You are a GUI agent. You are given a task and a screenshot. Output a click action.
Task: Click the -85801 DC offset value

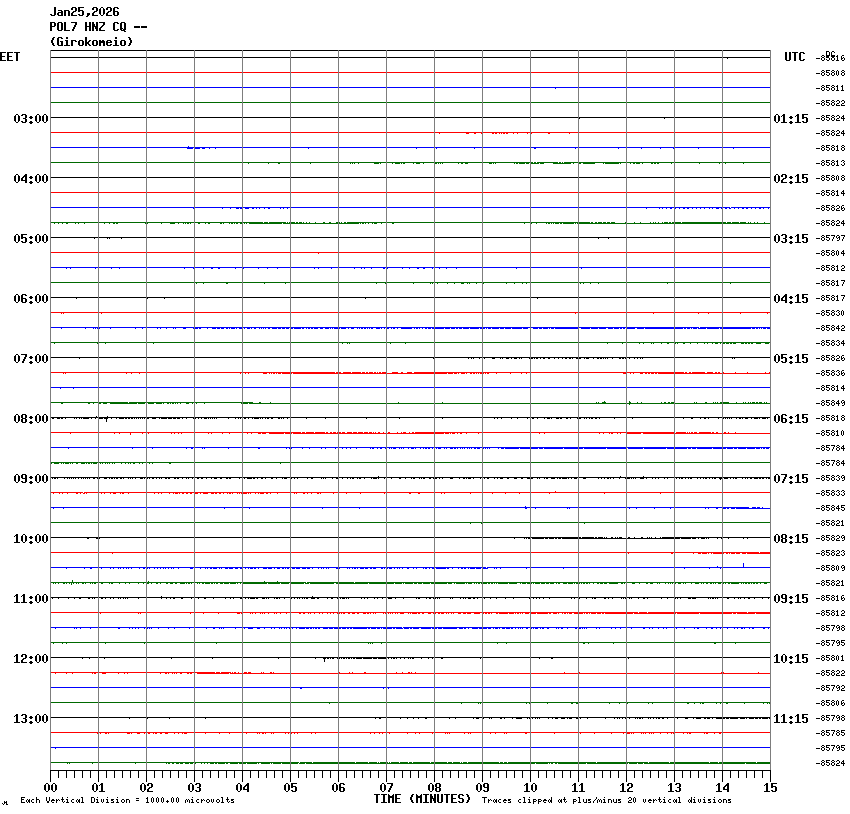click(x=831, y=658)
